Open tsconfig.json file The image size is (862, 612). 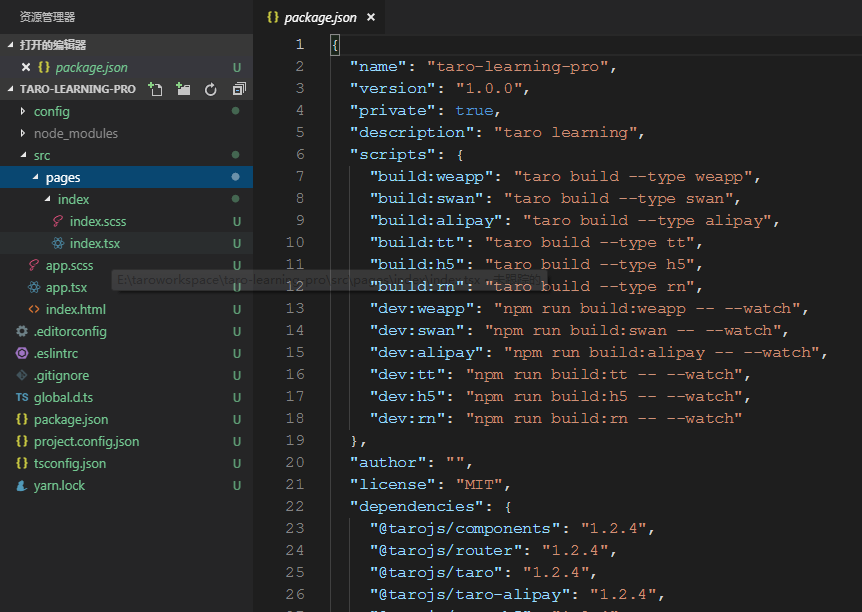[126, 463]
